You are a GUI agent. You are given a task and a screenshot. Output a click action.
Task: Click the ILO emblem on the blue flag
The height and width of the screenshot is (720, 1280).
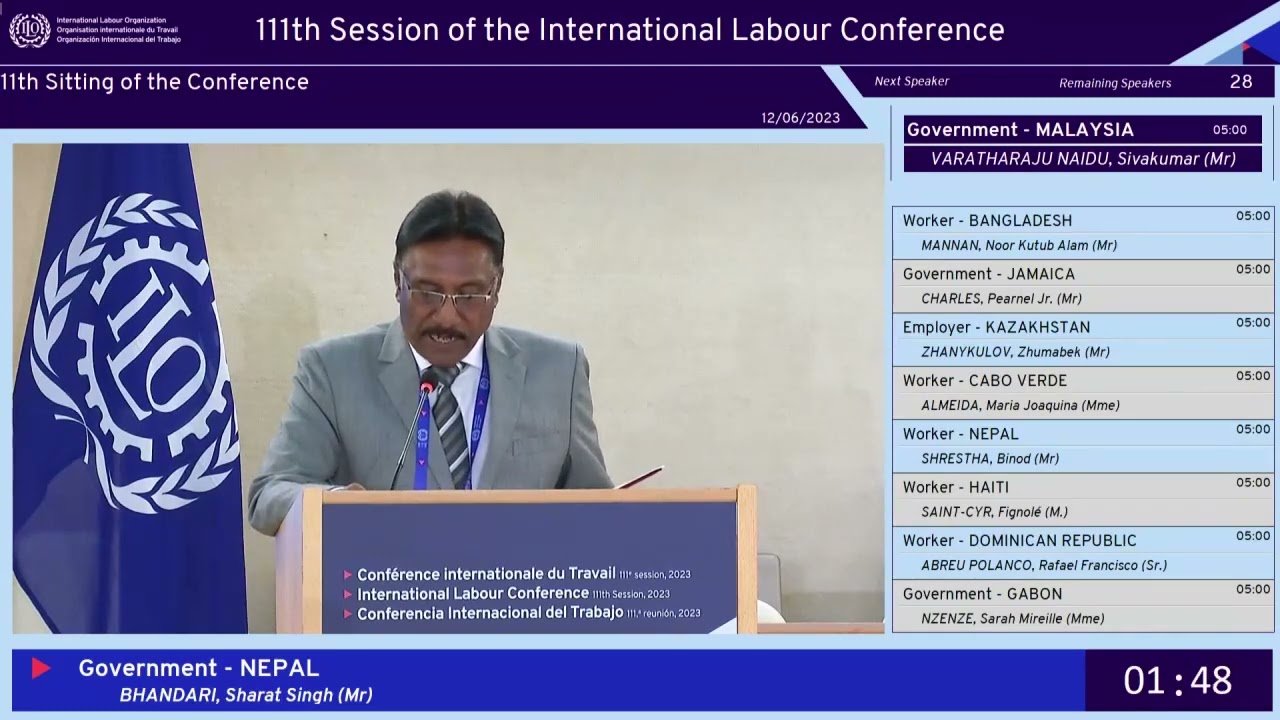[135, 352]
